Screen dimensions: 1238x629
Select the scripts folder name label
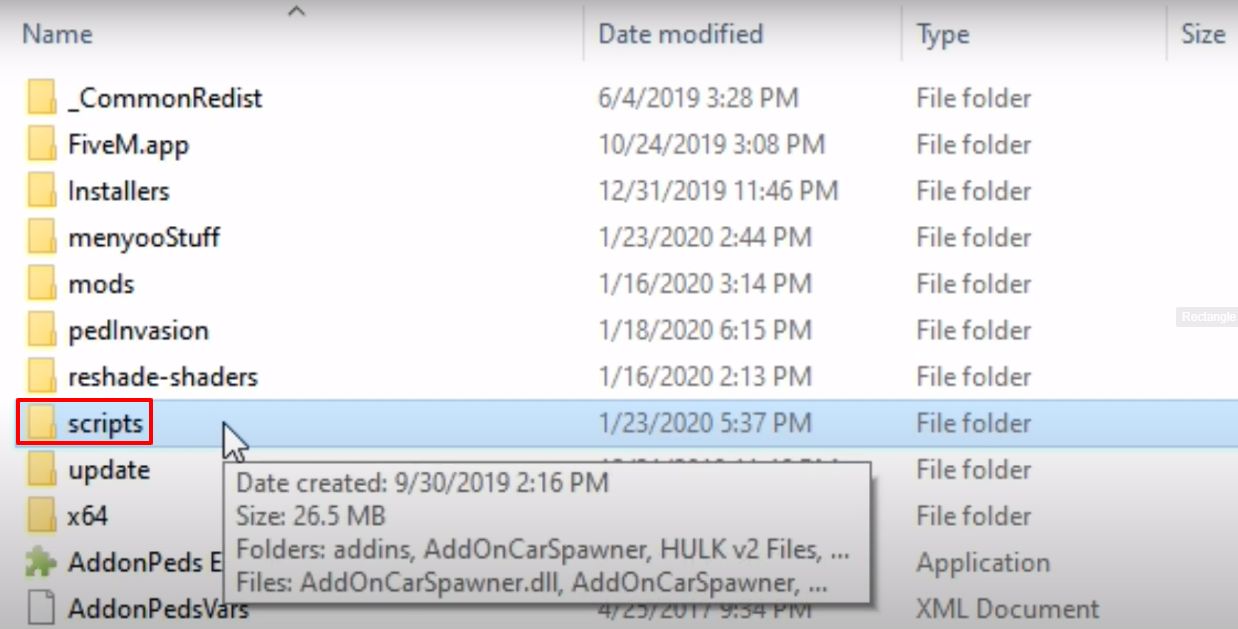click(106, 424)
